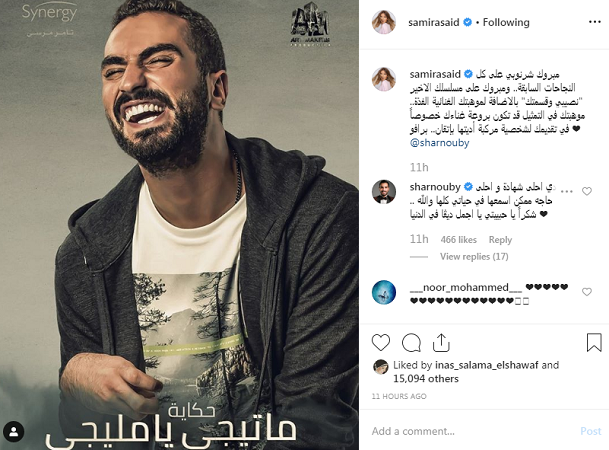Image resolution: width=609 pixels, height=450 pixels.
Task: Open the @sharnouby mention link
Action: [439, 143]
